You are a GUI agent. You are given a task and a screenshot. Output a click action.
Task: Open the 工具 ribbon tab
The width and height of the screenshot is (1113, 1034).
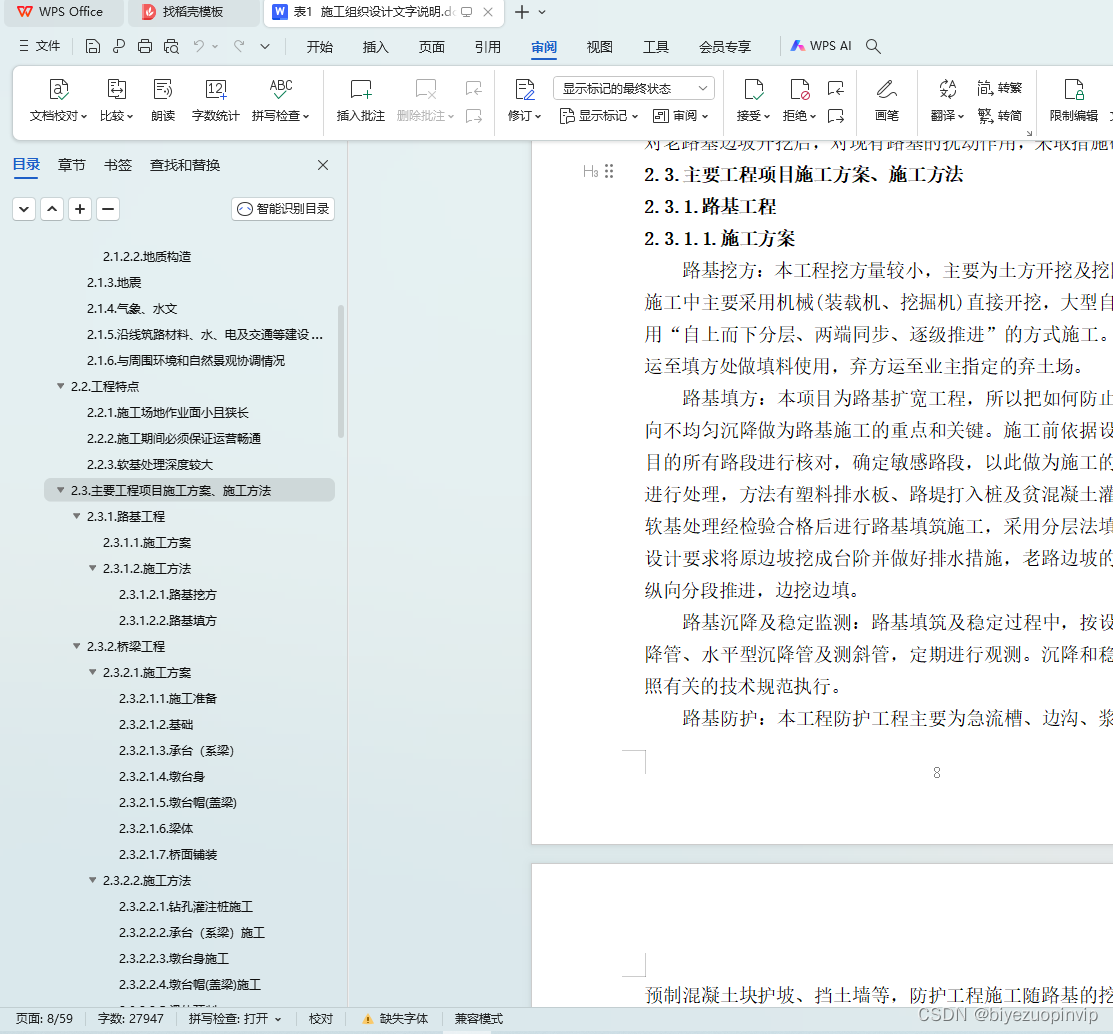click(x=656, y=47)
